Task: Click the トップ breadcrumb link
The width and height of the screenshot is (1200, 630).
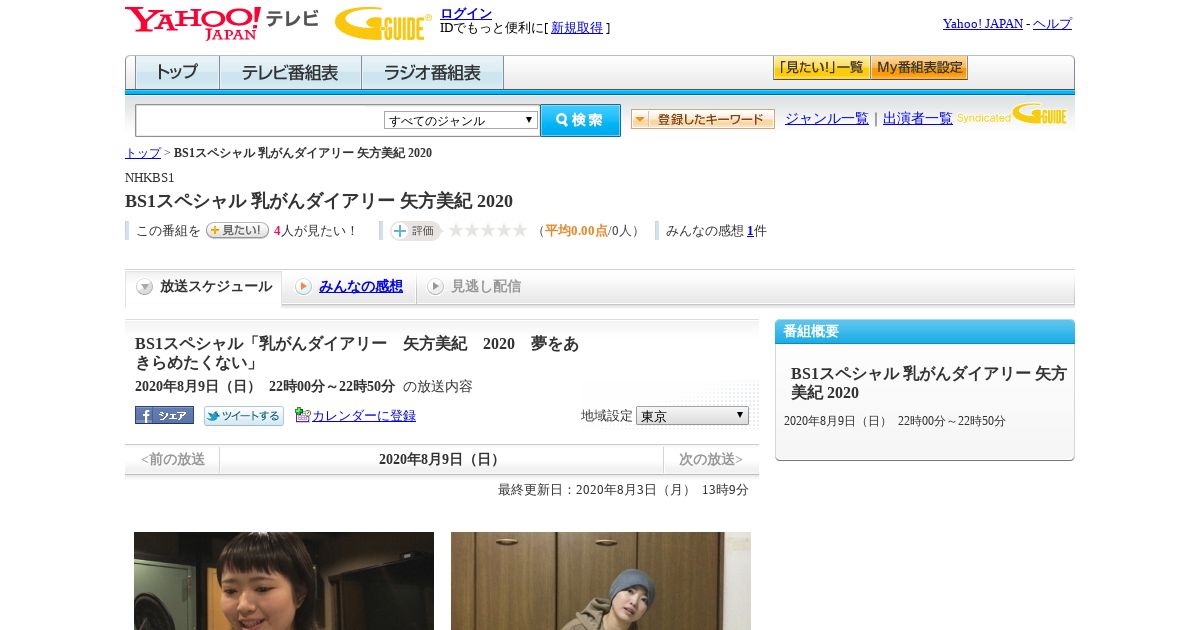Action: [143, 153]
